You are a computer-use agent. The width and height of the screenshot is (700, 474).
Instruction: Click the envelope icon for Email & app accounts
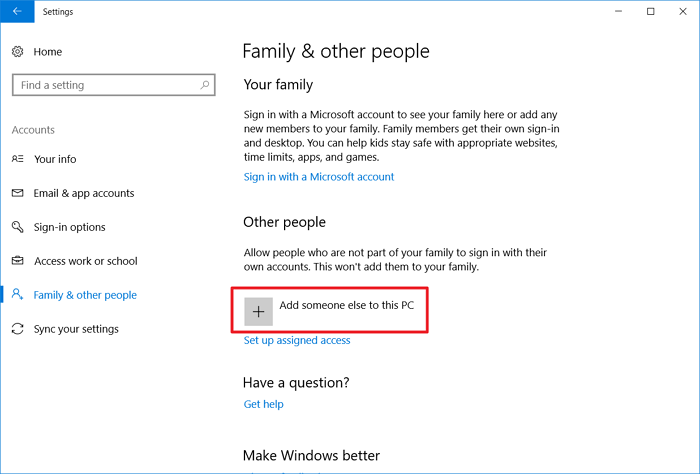click(18, 193)
